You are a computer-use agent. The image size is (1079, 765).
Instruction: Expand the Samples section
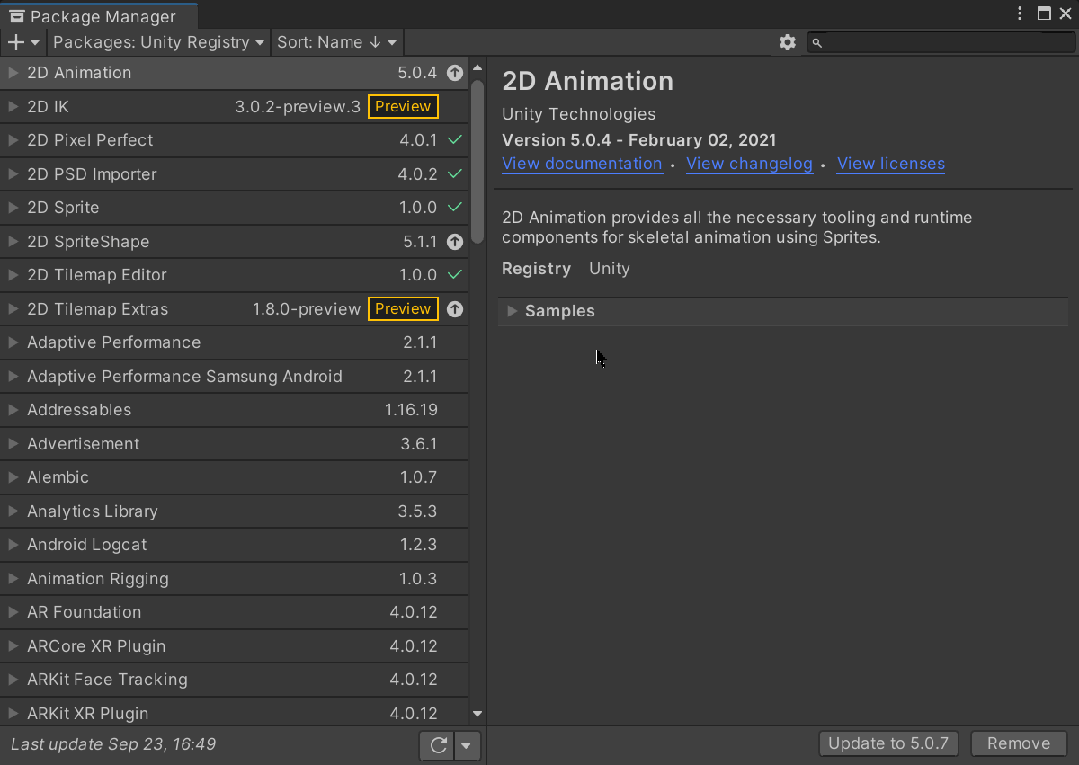pos(512,311)
